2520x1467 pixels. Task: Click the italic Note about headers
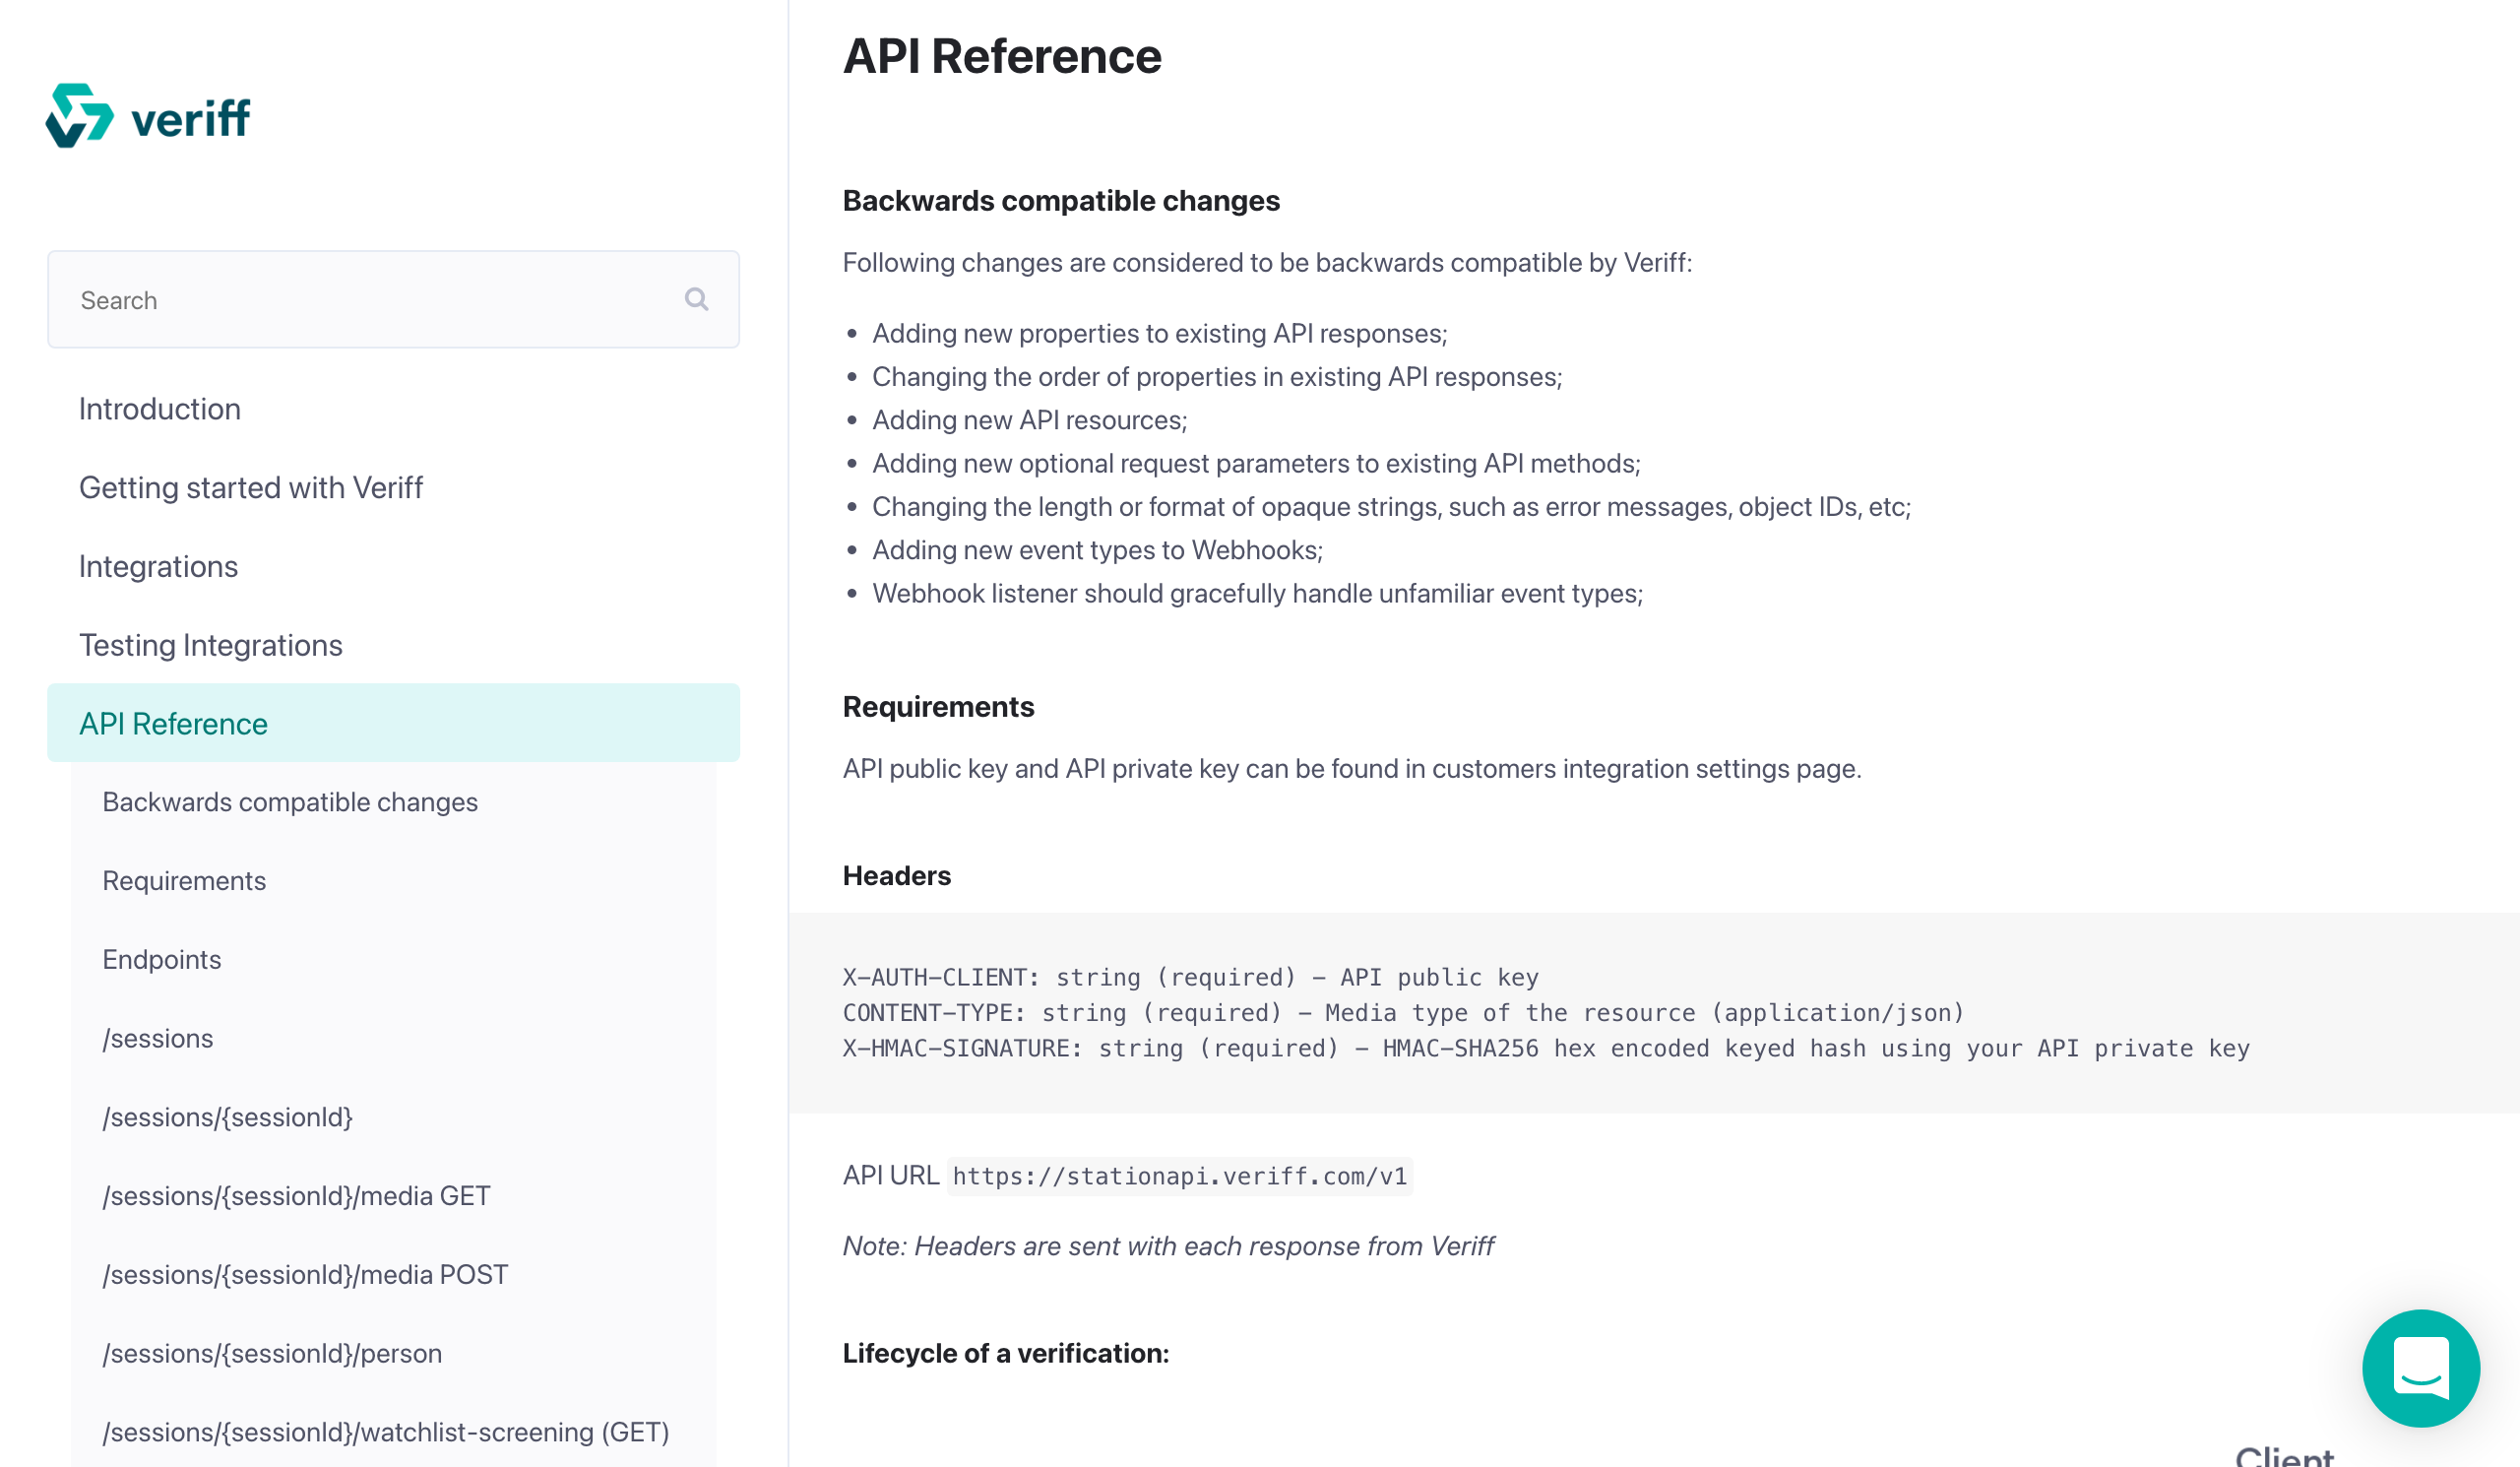1168,1246
